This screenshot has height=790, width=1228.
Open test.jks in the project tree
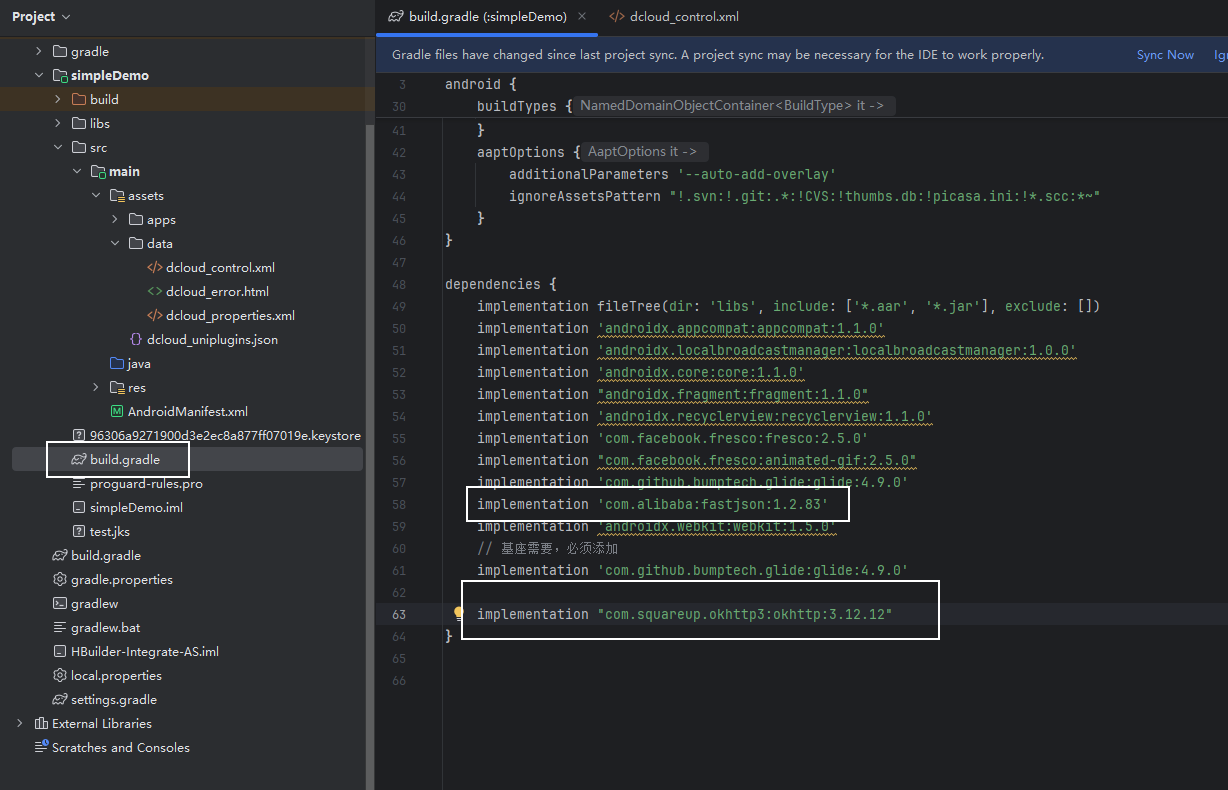pyautogui.click(x=109, y=531)
